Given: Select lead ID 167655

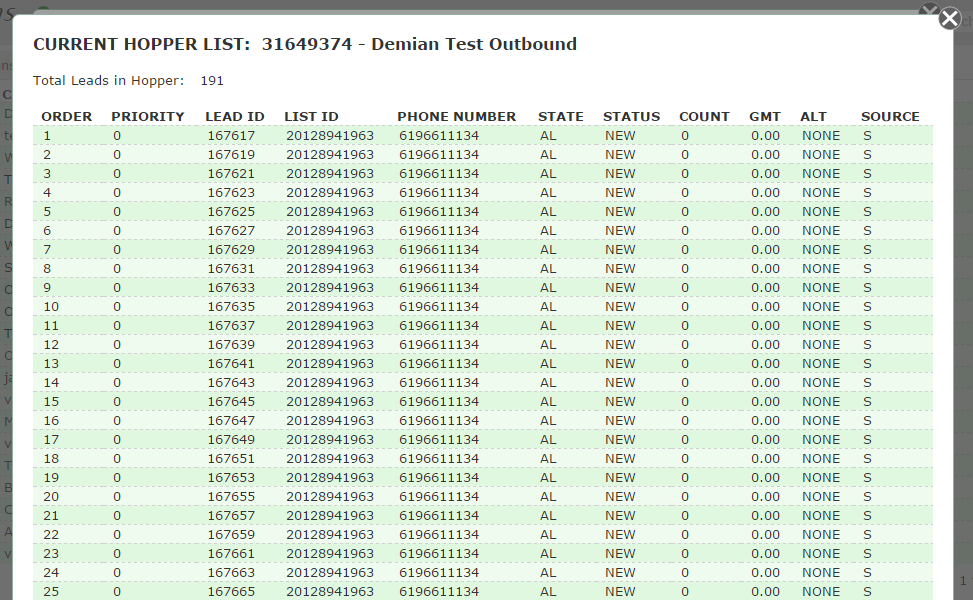Looking at the screenshot, I should point(231,496).
